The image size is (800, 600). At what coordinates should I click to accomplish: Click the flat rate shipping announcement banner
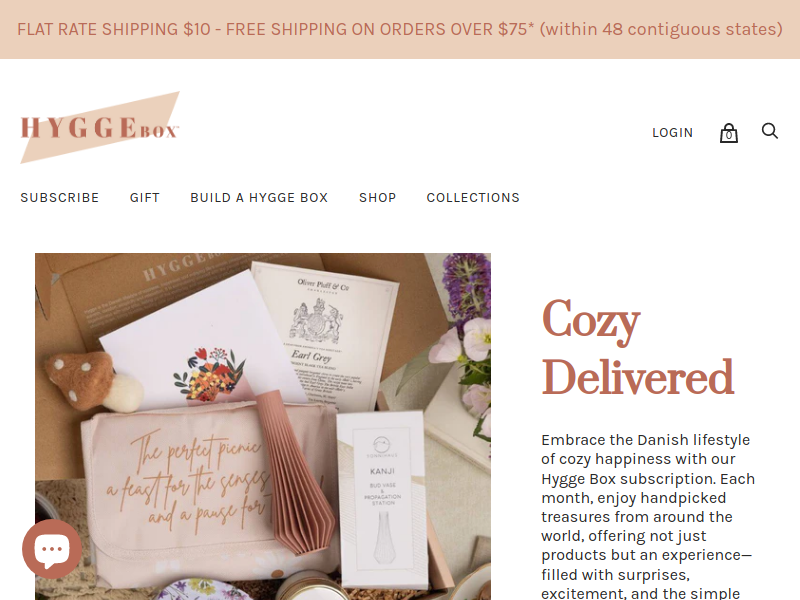coord(400,29)
